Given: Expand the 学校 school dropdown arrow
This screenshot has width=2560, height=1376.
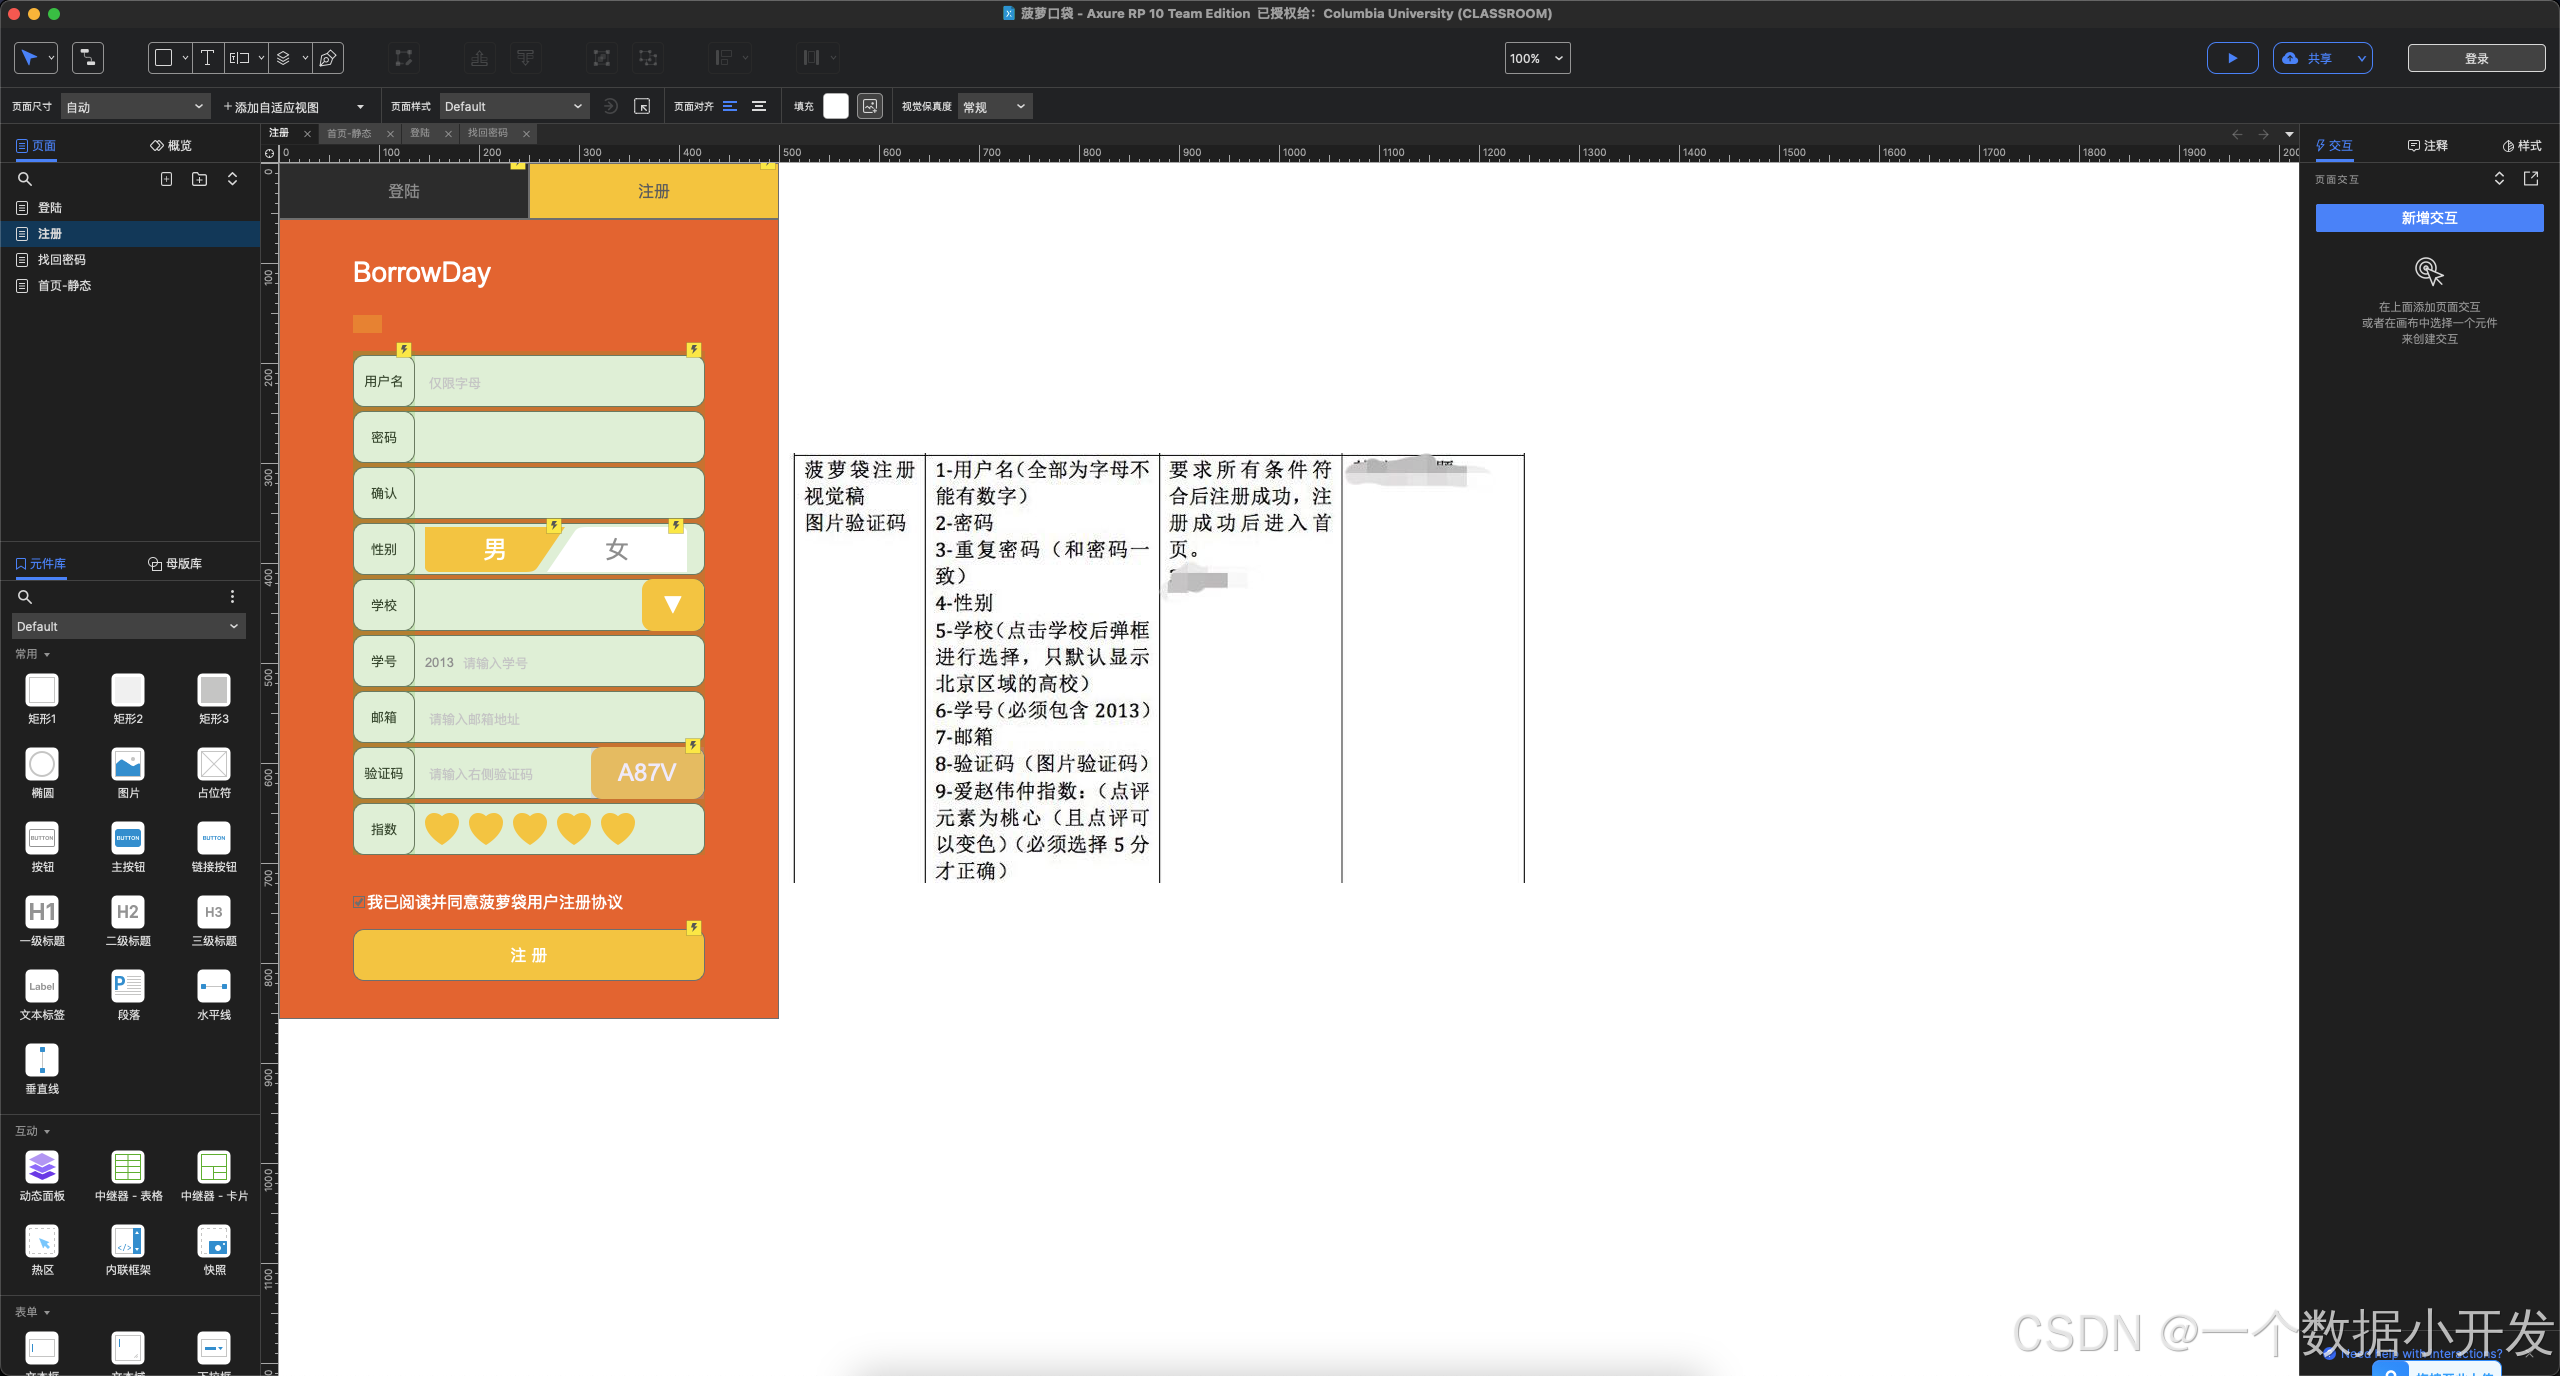Looking at the screenshot, I should click(672, 605).
